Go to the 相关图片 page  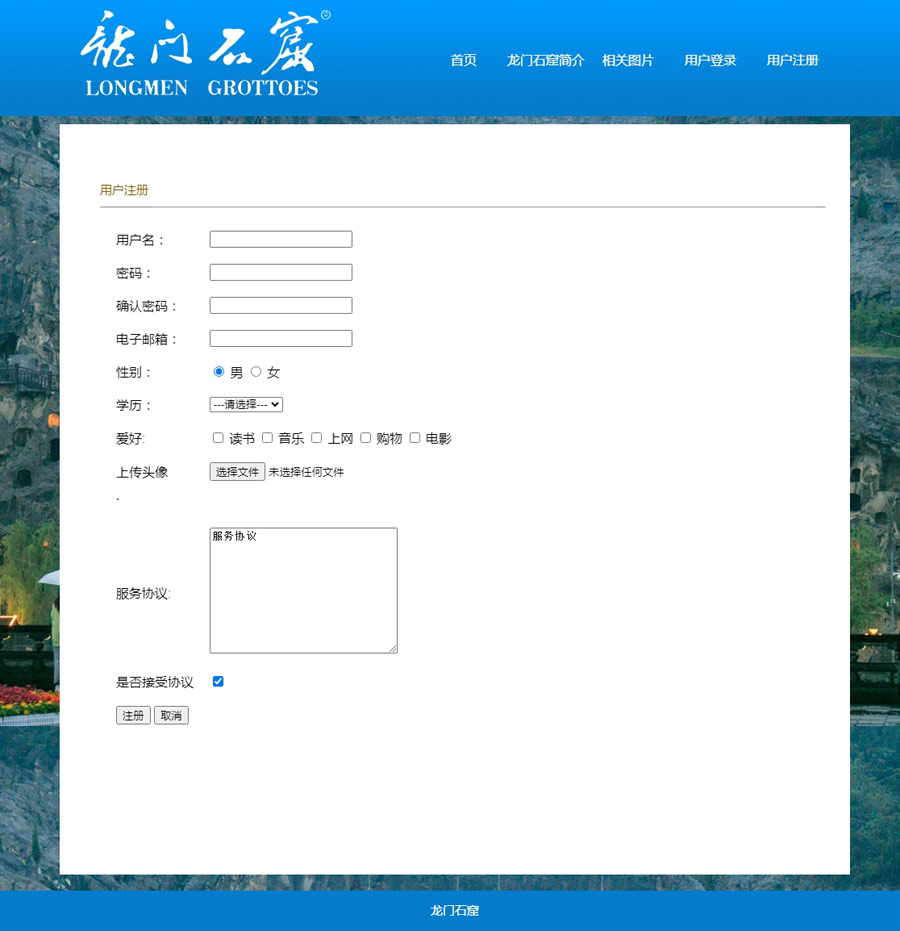pyautogui.click(x=628, y=61)
